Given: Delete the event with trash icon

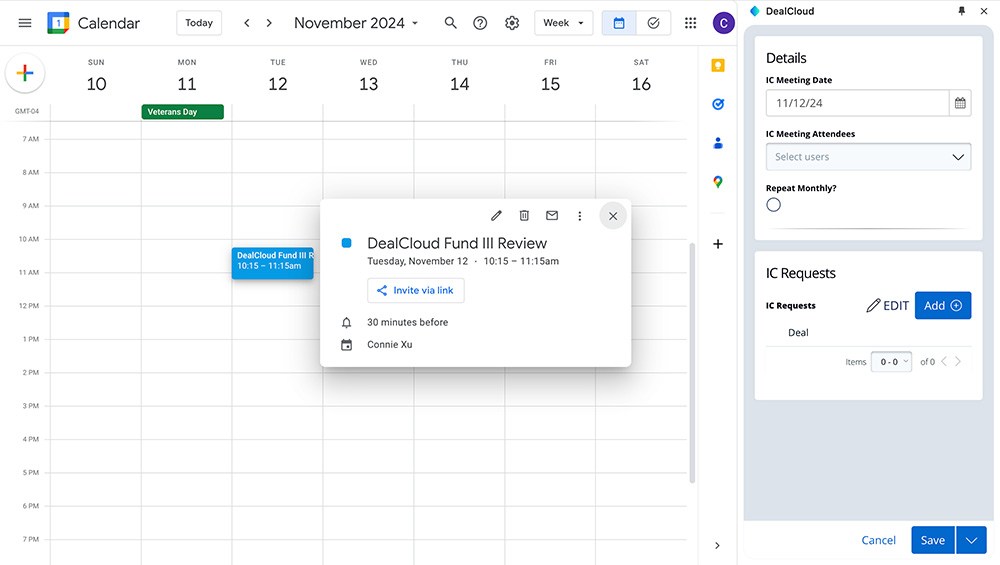Looking at the screenshot, I should [524, 216].
